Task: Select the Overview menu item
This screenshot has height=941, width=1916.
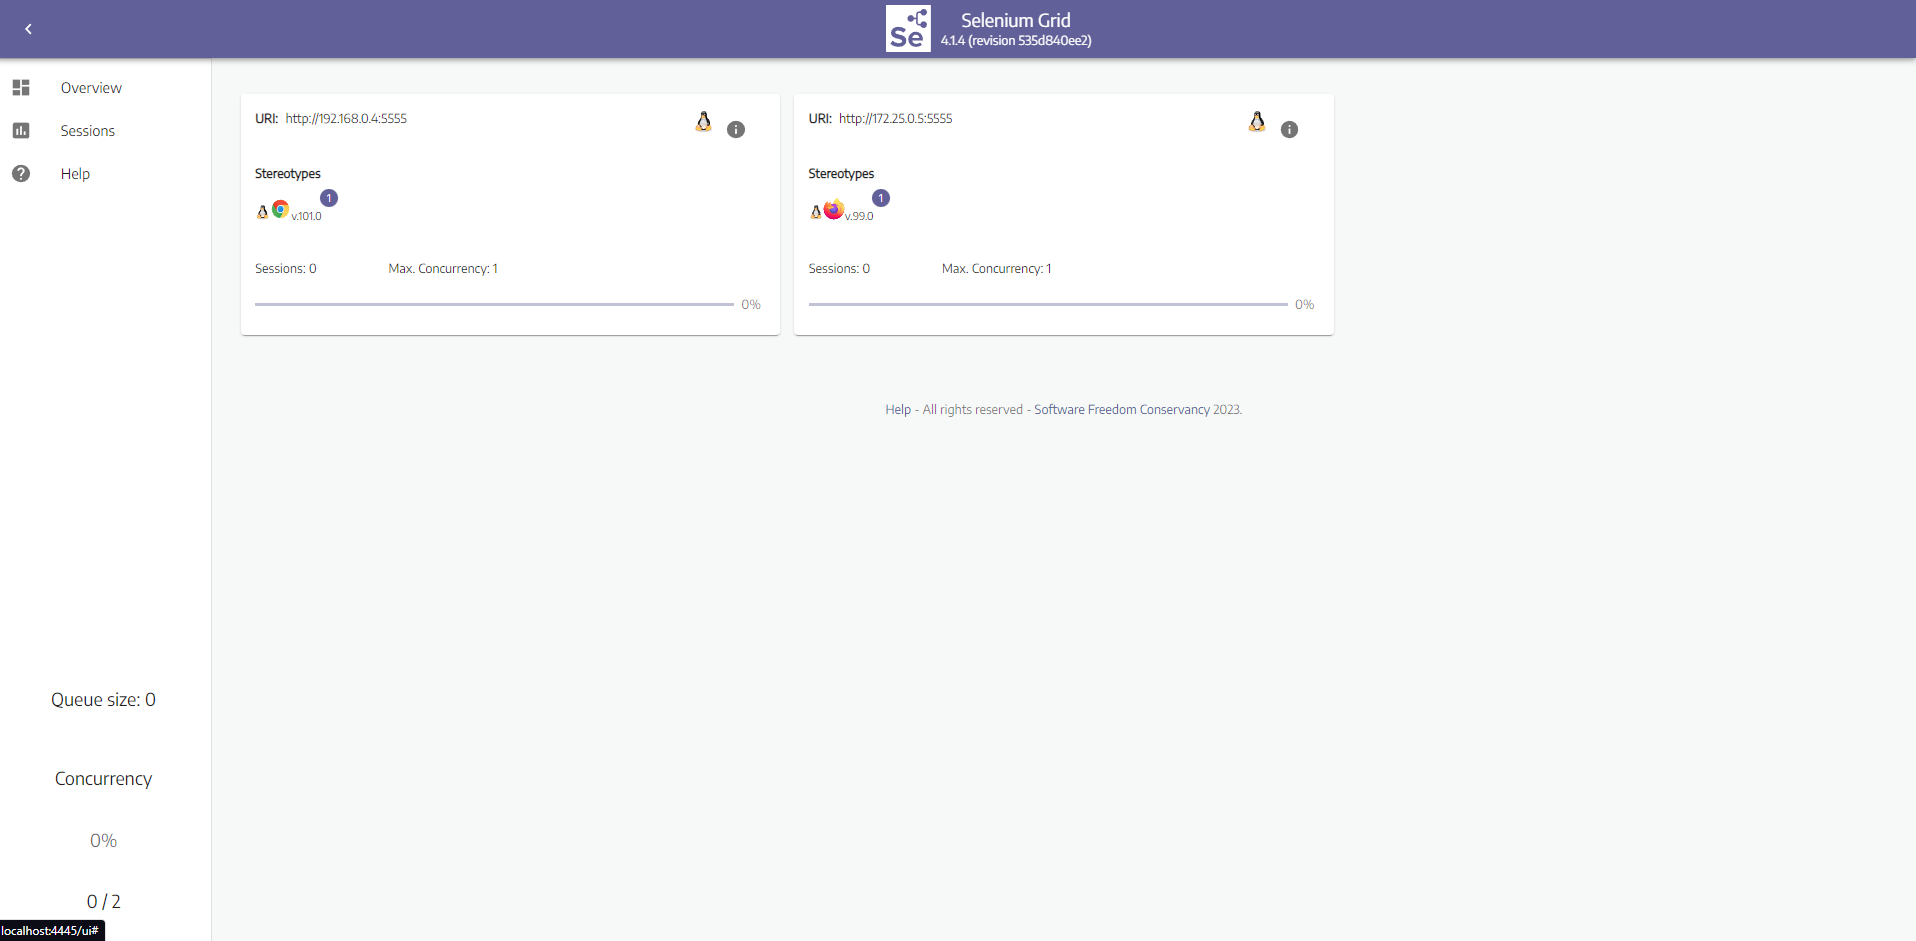Action: pyautogui.click(x=91, y=88)
